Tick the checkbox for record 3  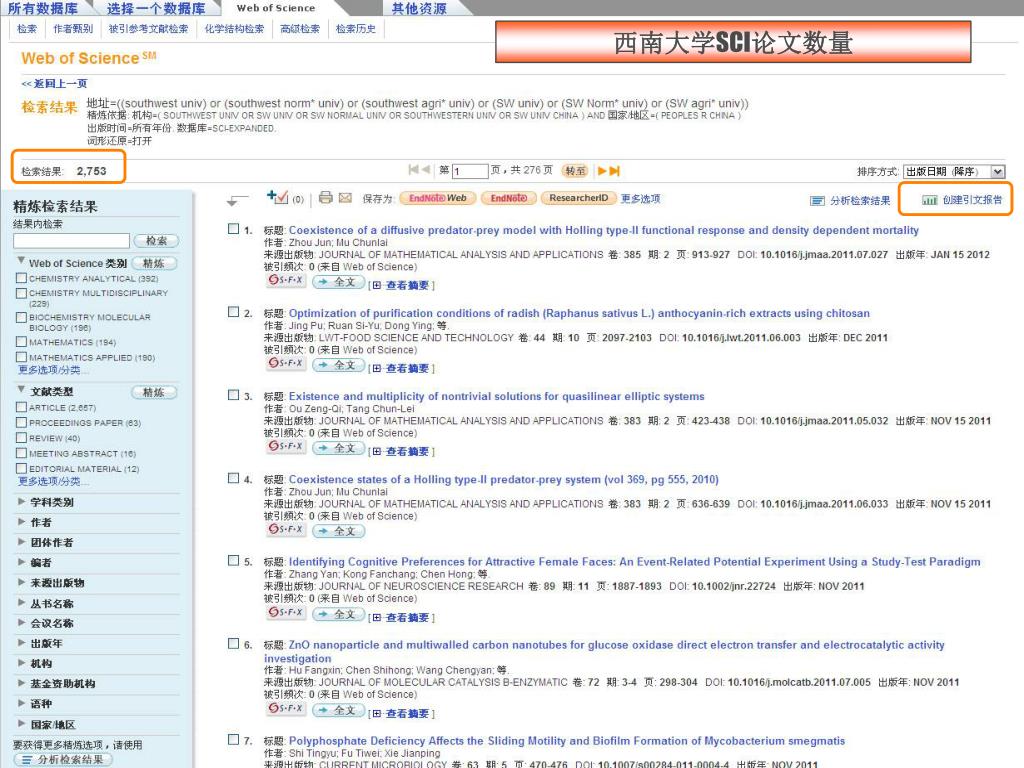coord(233,395)
